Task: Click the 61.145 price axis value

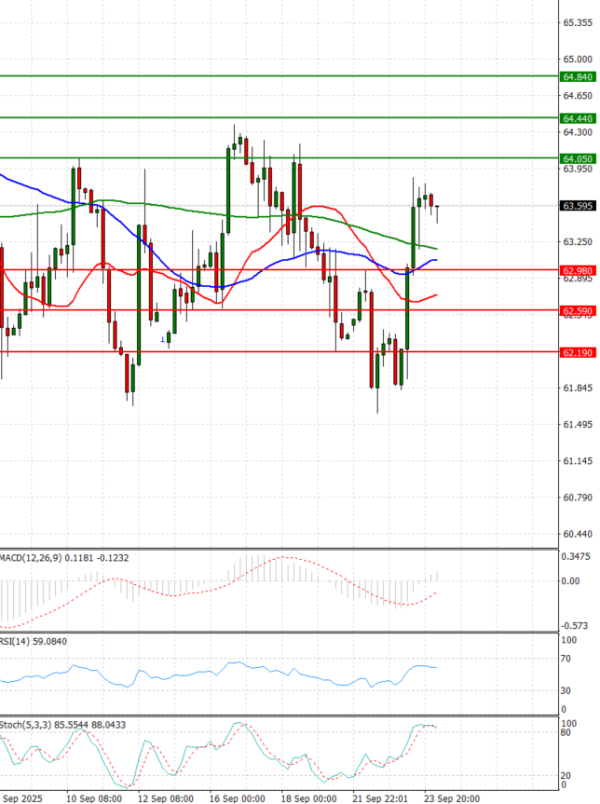Action: pyautogui.click(x=578, y=461)
